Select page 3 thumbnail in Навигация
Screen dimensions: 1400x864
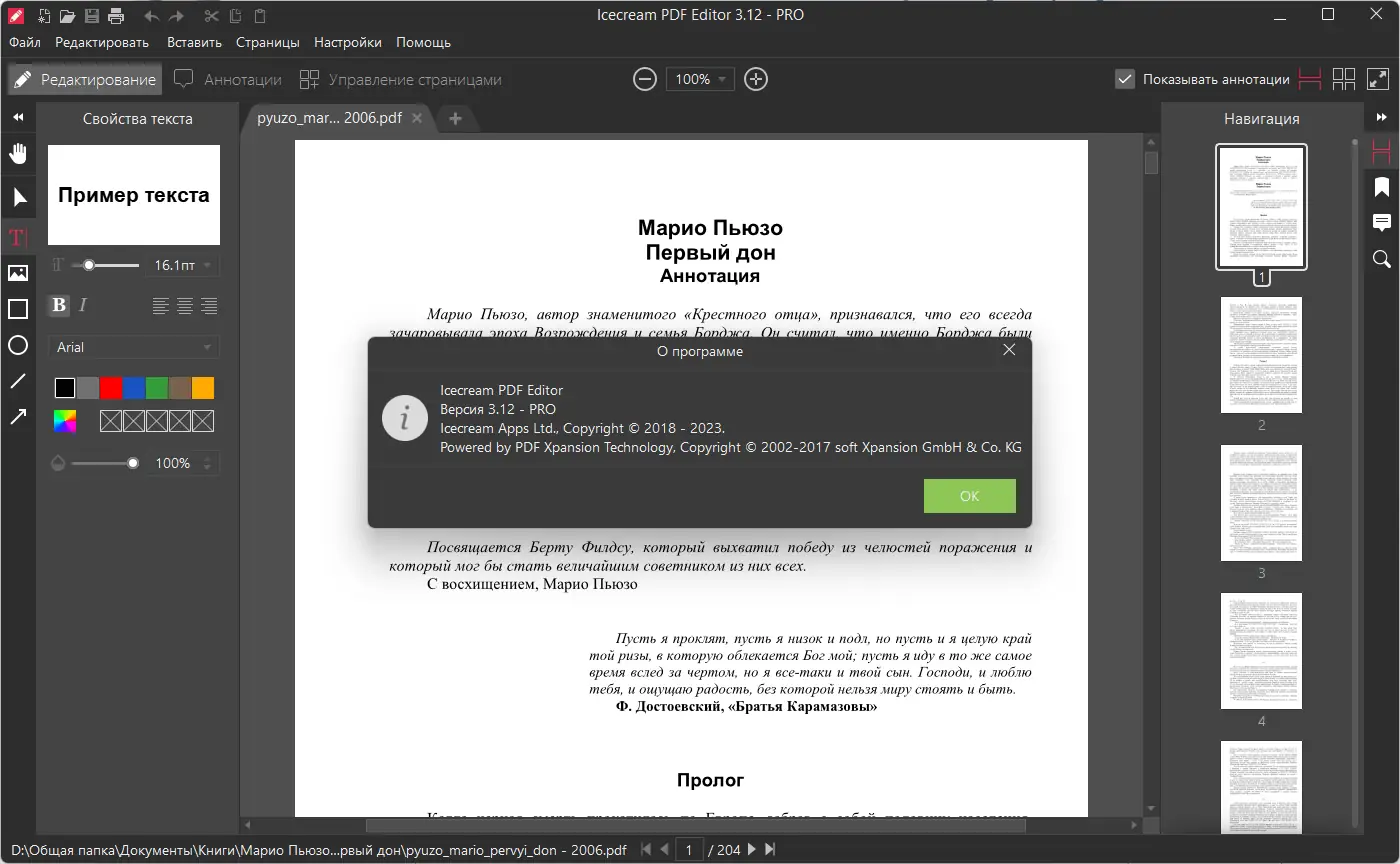tap(1262, 503)
